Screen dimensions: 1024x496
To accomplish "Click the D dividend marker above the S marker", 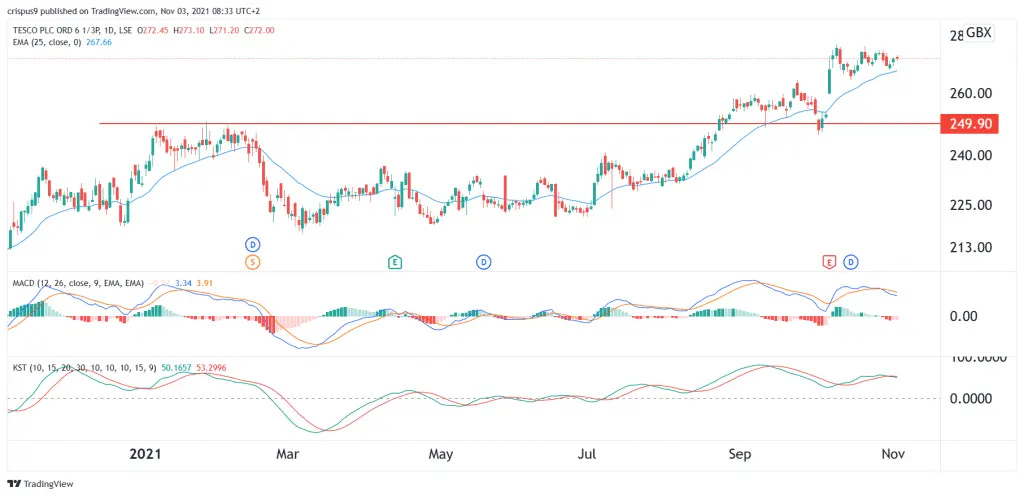I will pyautogui.click(x=253, y=245).
